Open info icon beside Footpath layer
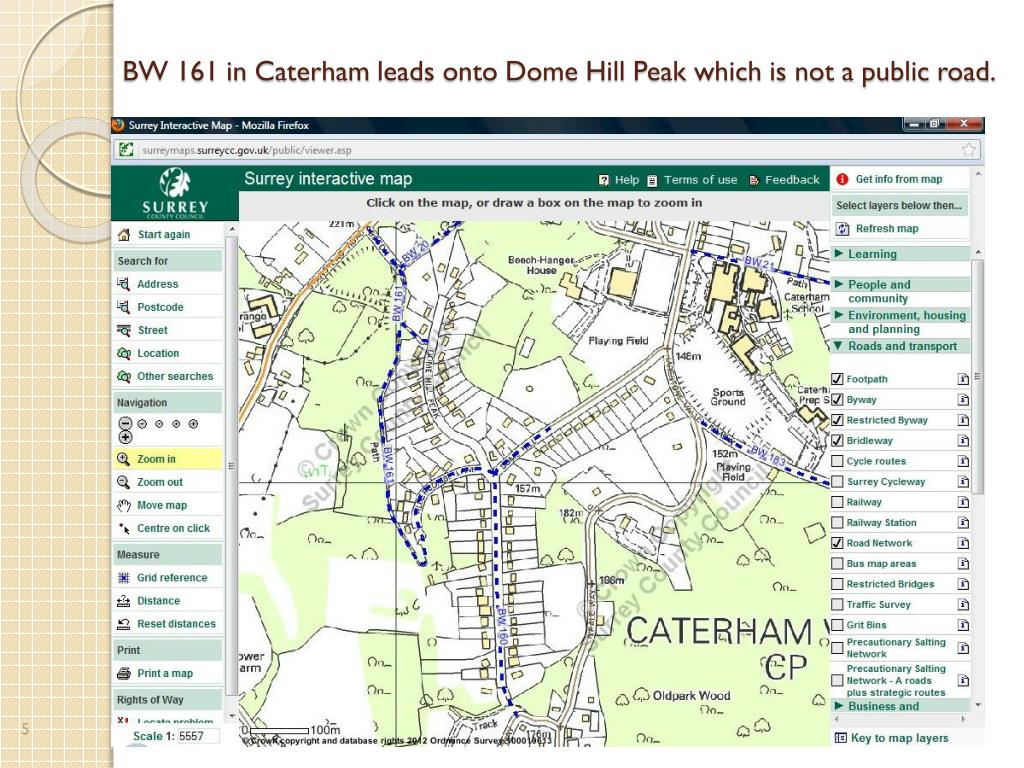Screen dimensions: 1024x768 click(x=963, y=379)
